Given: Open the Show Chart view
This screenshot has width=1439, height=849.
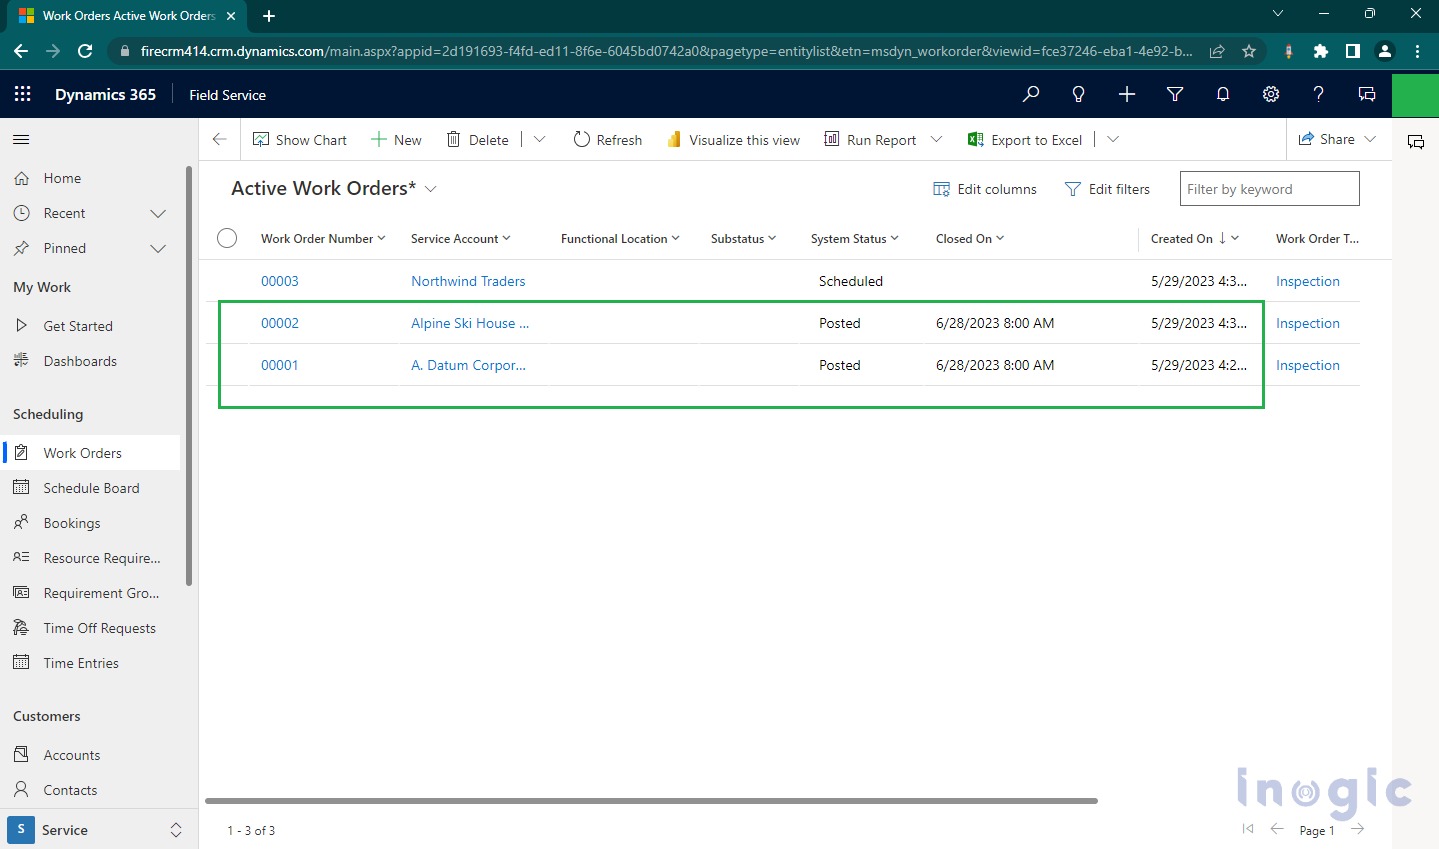Looking at the screenshot, I should (299, 139).
